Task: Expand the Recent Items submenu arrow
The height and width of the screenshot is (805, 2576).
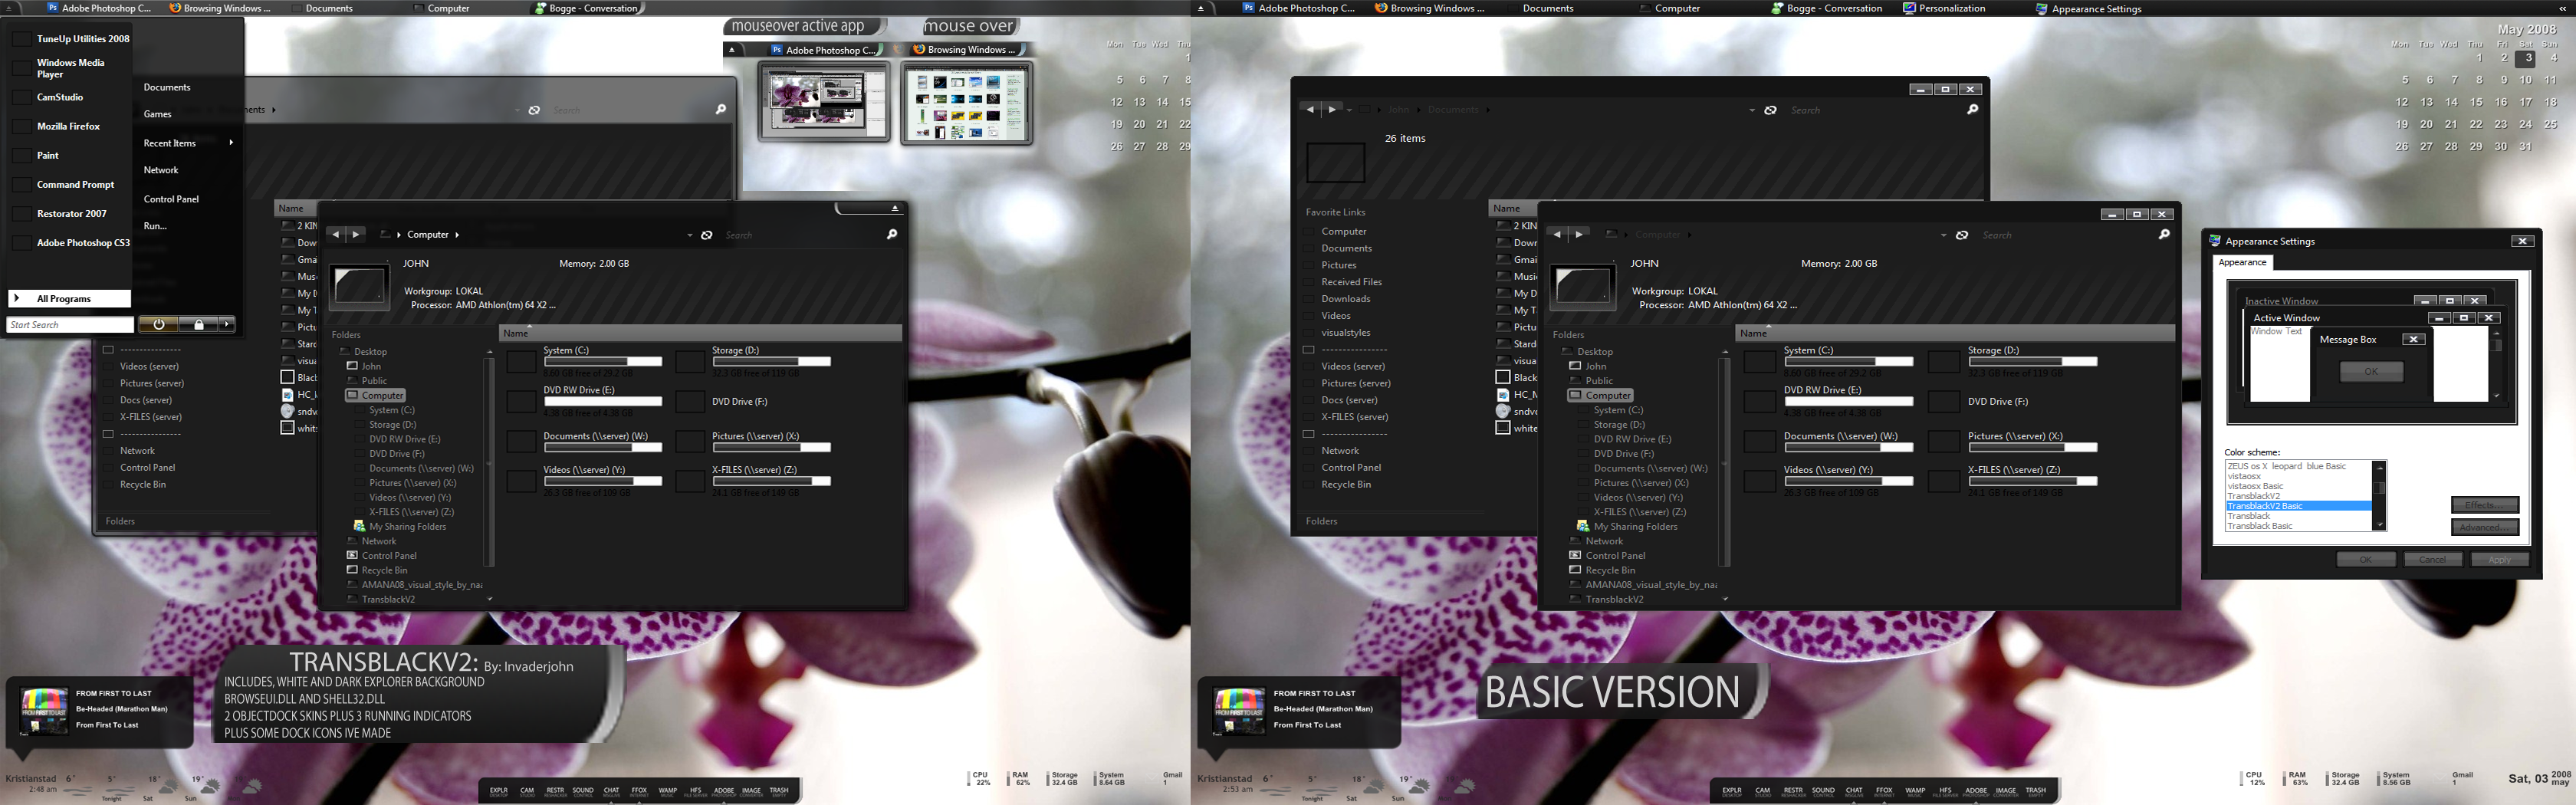Action: click(x=231, y=142)
